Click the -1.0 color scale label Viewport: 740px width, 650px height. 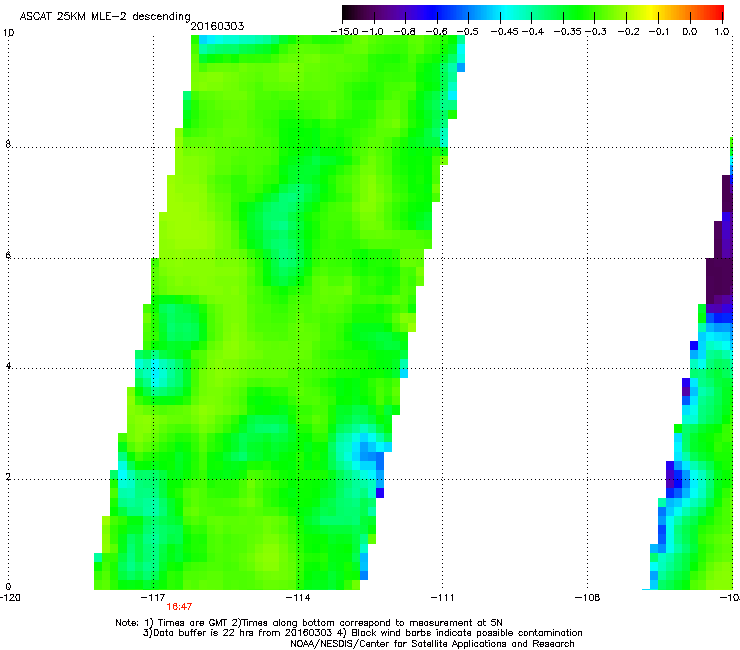(373, 32)
